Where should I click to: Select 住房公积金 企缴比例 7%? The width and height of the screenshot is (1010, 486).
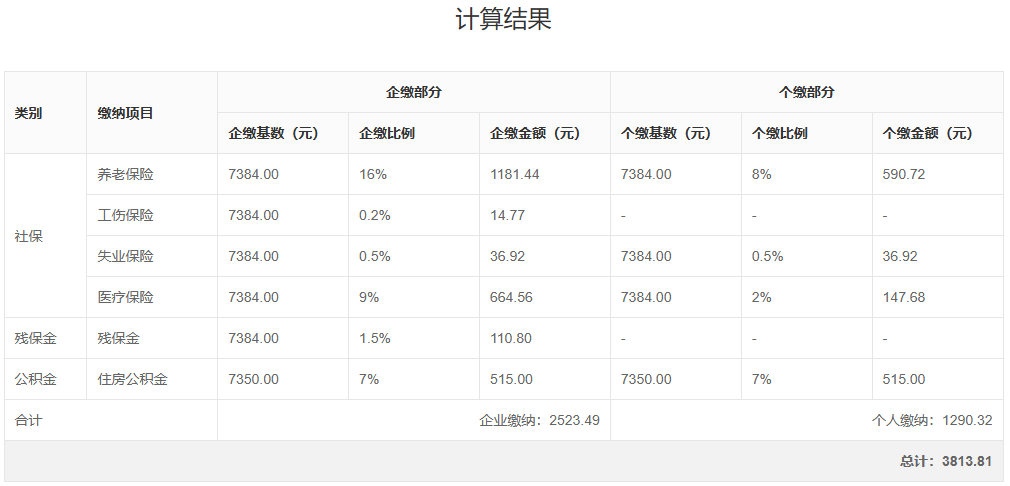click(369, 380)
